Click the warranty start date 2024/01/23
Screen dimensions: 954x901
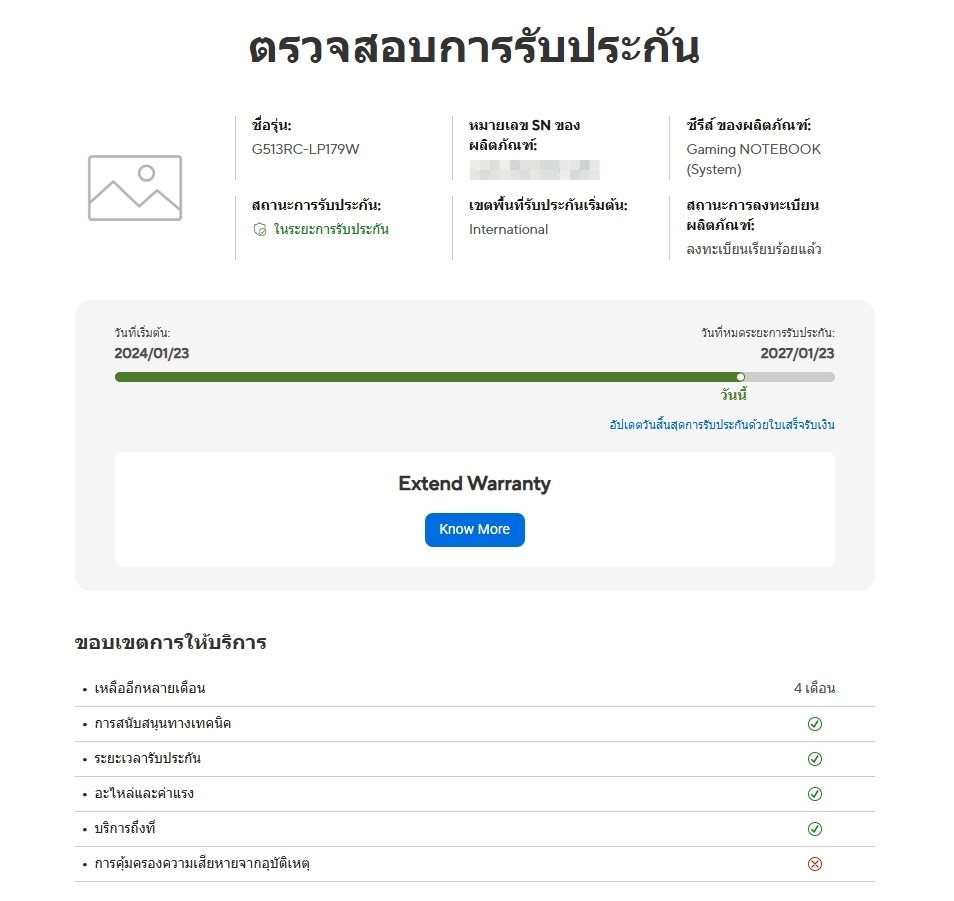coord(151,353)
